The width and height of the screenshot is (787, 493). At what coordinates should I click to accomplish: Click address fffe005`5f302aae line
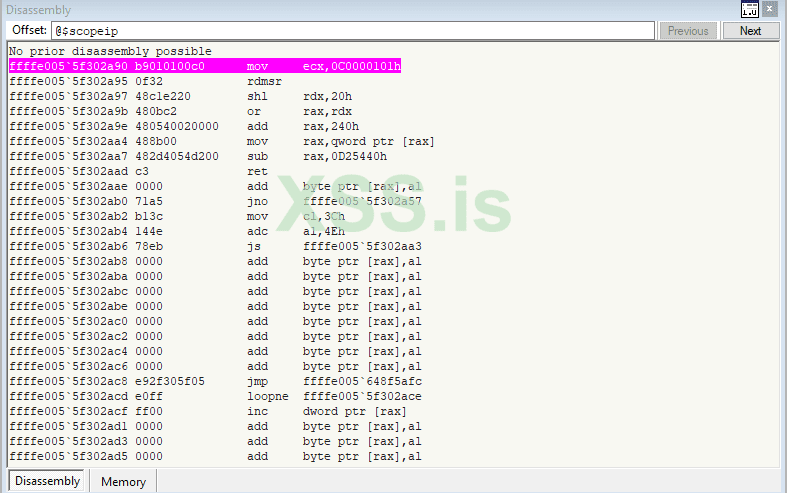click(215, 187)
